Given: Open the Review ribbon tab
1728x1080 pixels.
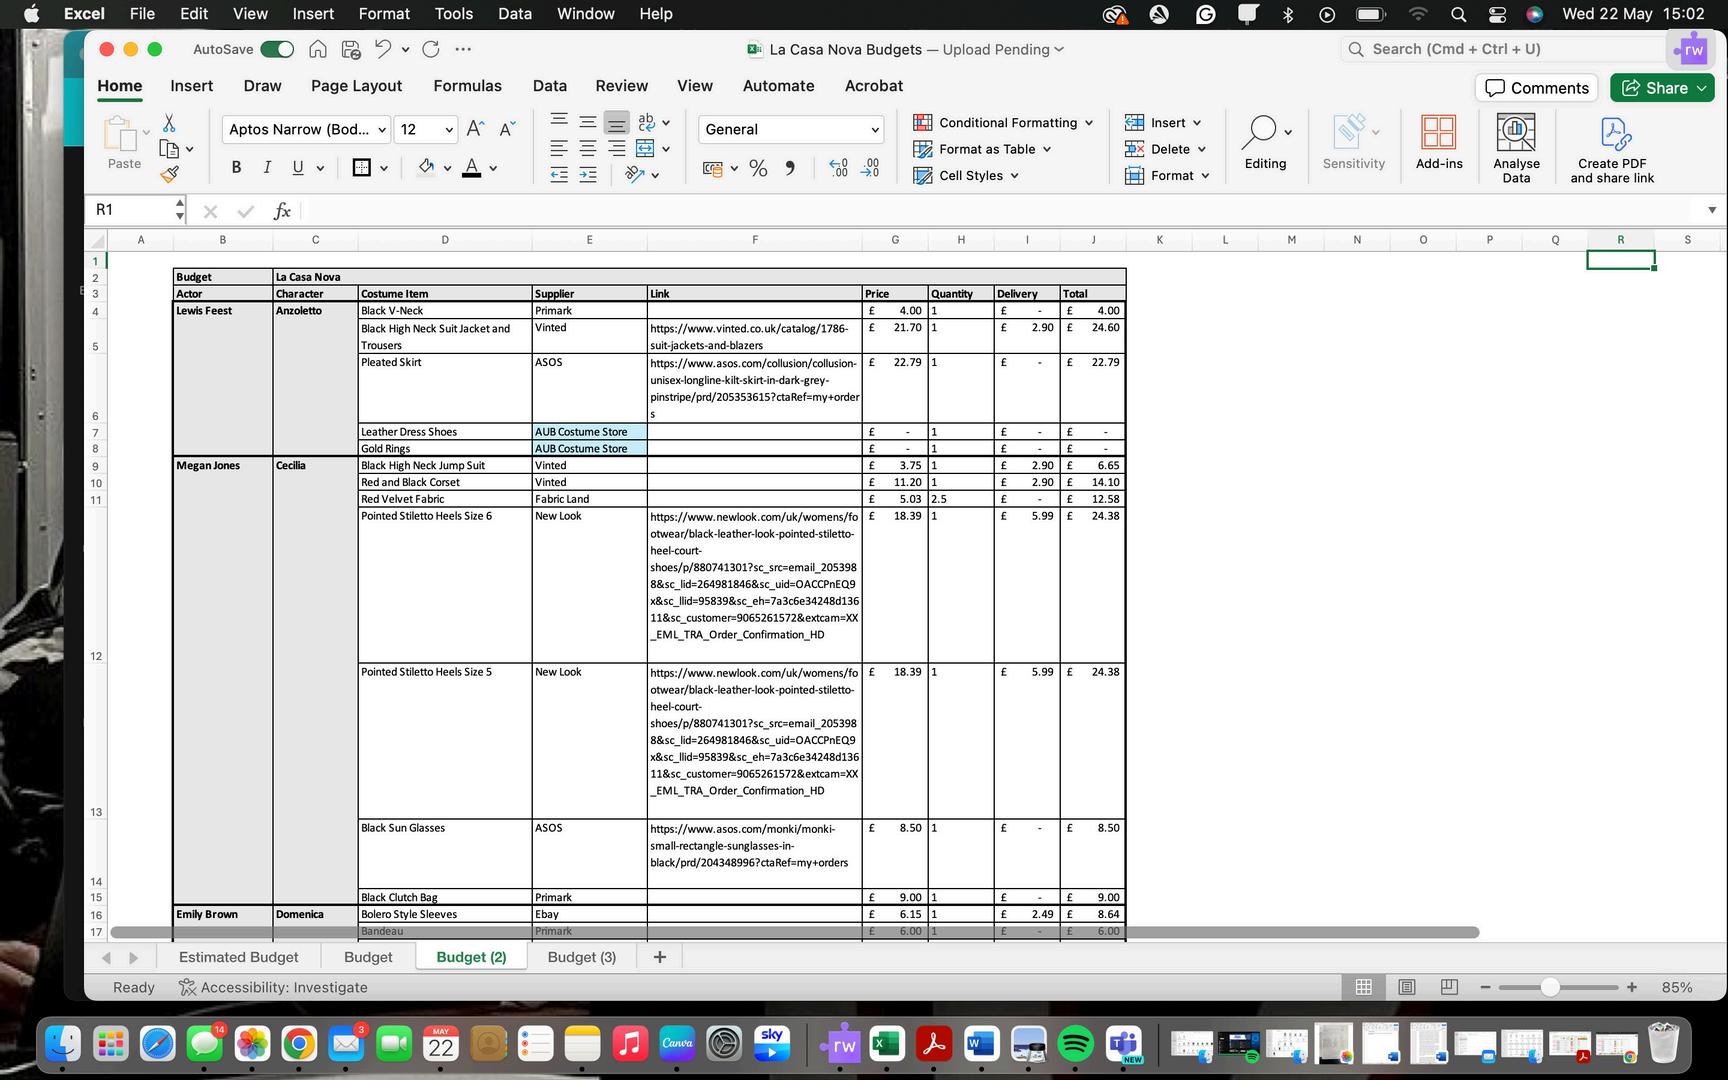Looking at the screenshot, I should [621, 86].
